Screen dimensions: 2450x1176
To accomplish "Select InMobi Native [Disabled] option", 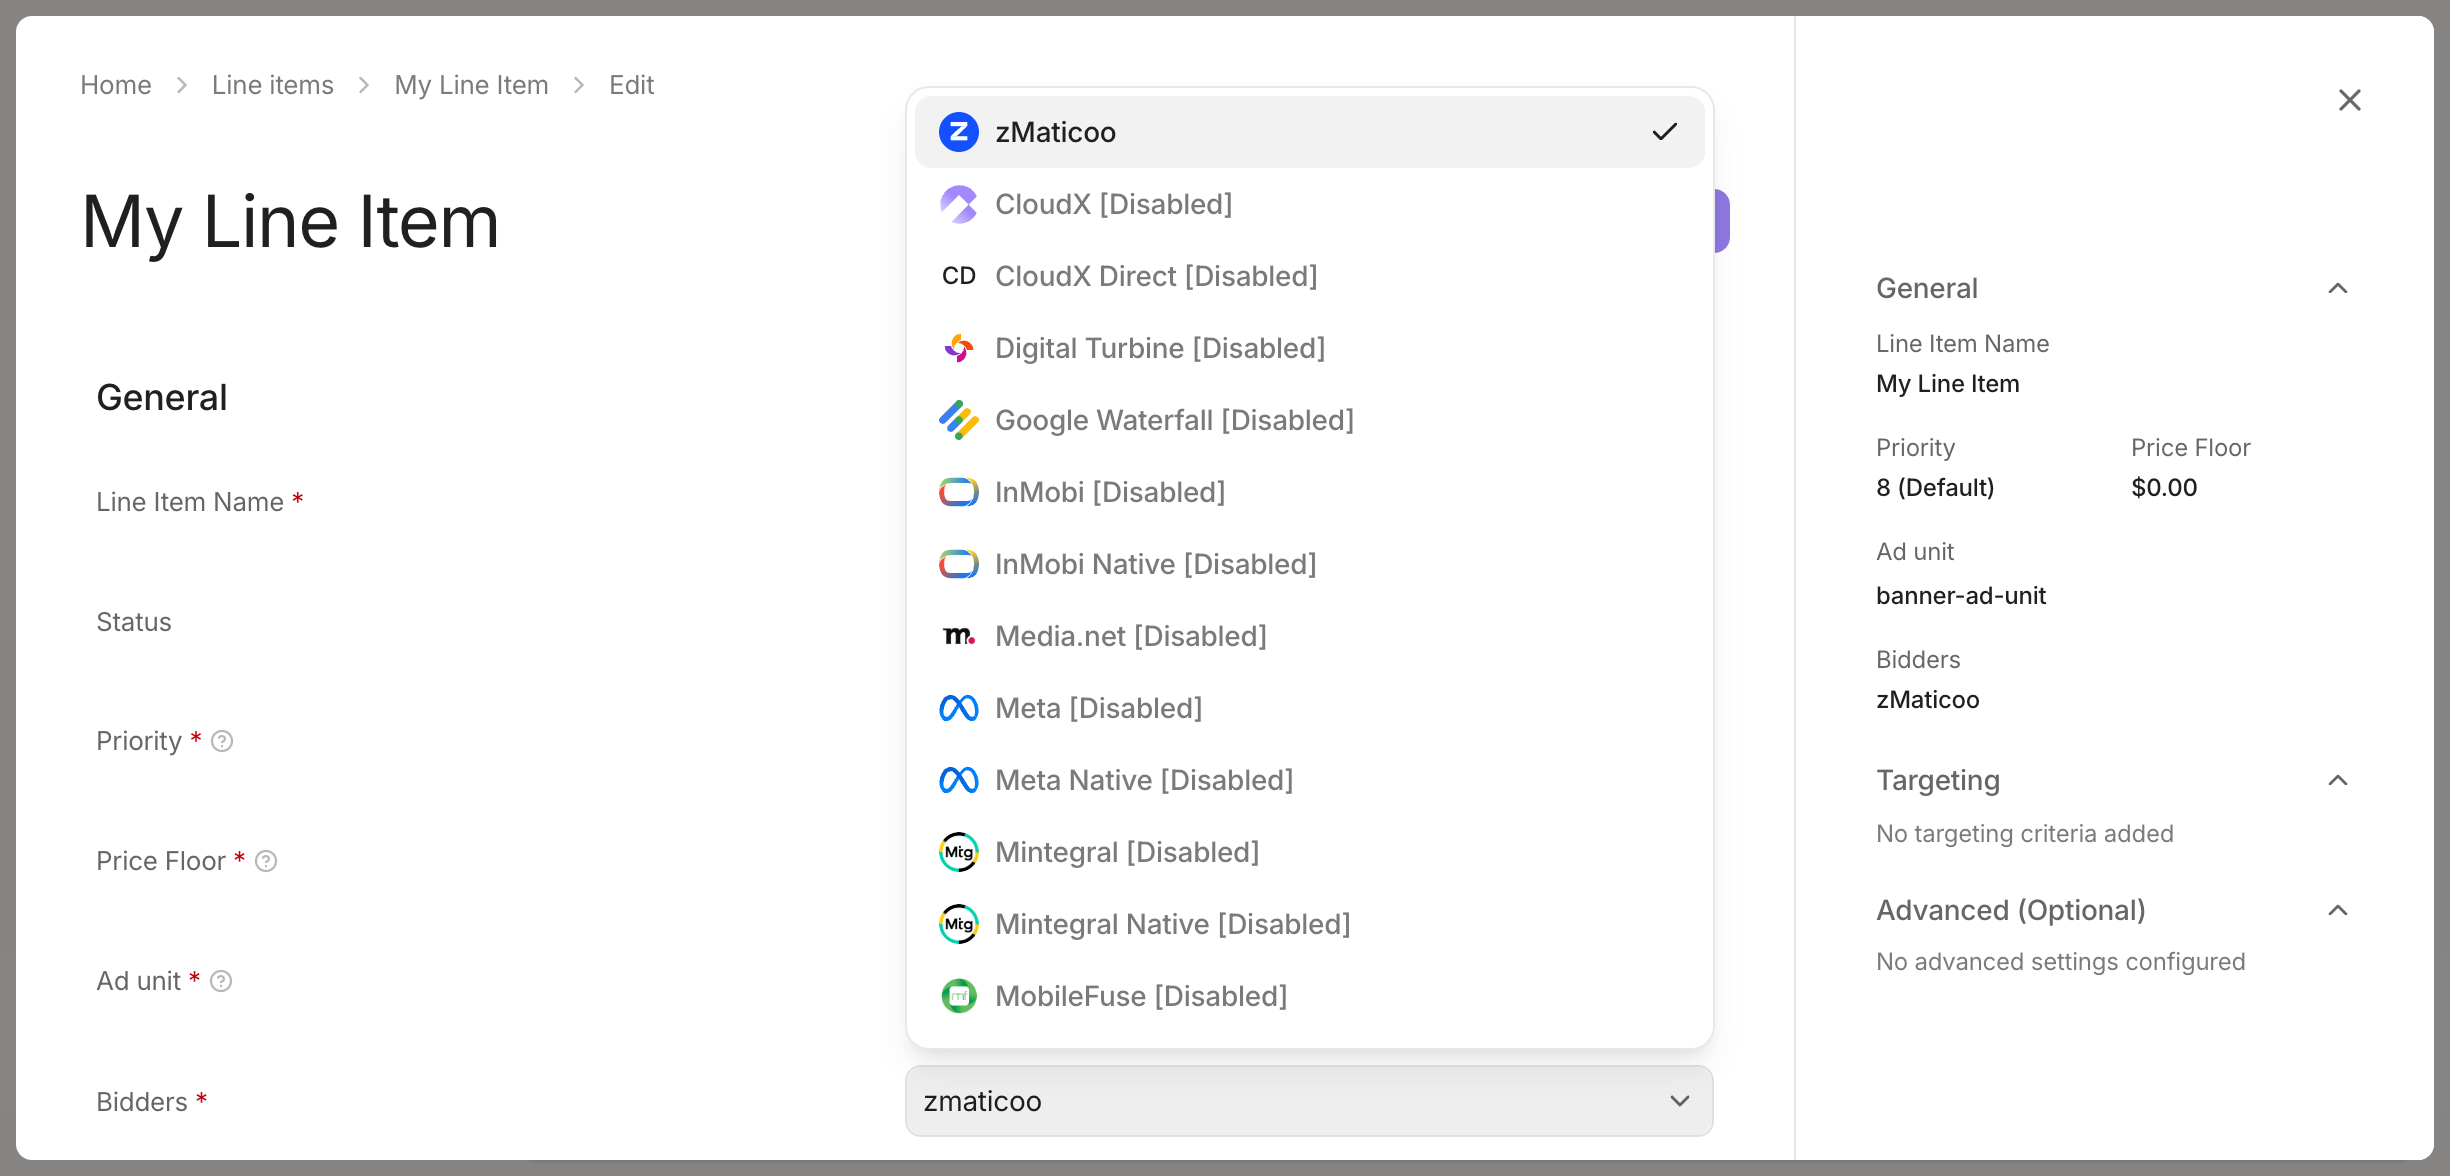I will pyautogui.click(x=1309, y=564).
